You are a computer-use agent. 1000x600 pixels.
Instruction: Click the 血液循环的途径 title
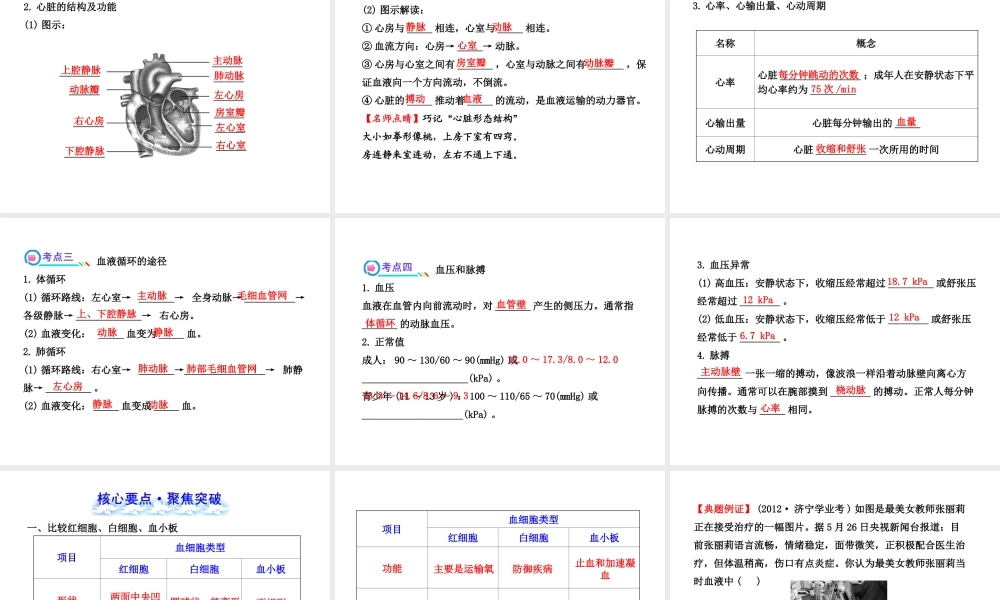click(x=131, y=261)
